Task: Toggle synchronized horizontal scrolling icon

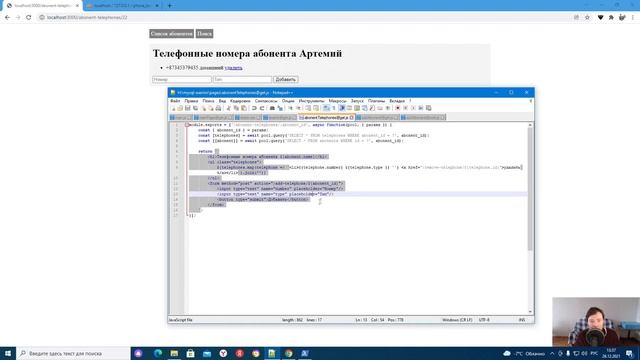Action: pyautogui.click(x=316, y=108)
